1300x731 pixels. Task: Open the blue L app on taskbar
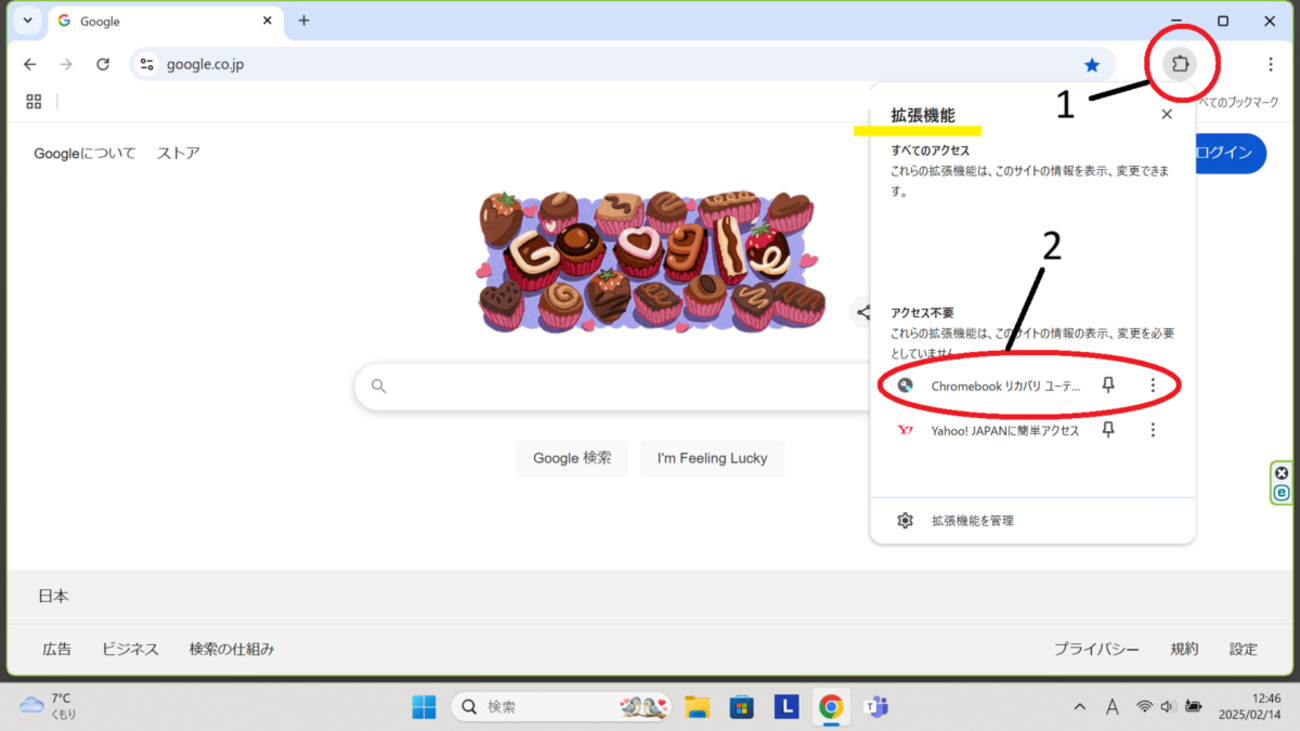tap(786, 707)
